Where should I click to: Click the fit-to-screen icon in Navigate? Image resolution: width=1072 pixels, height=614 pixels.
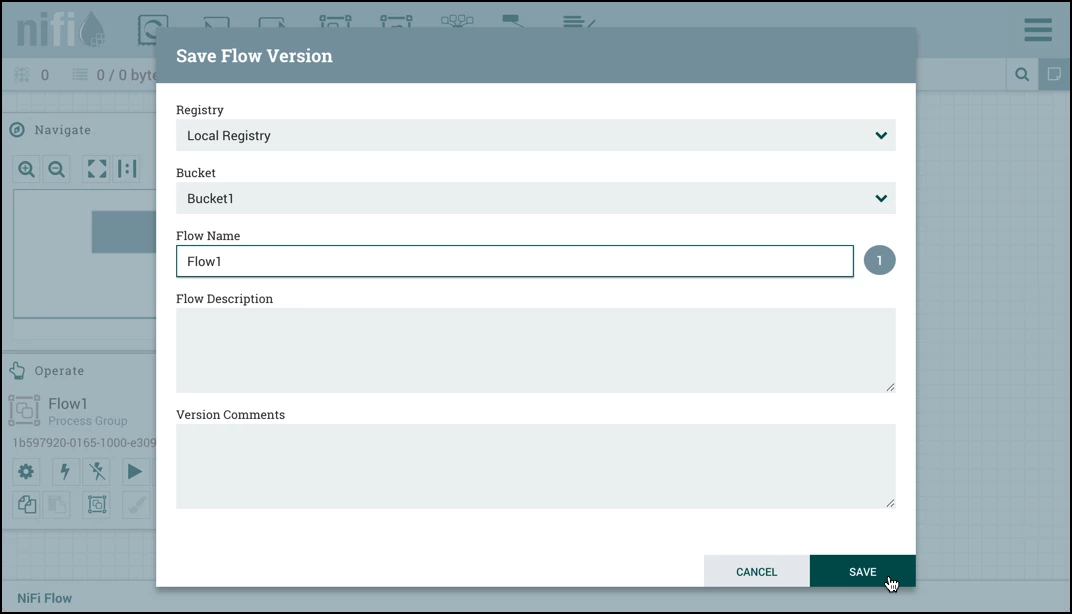click(x=97, y=169)
